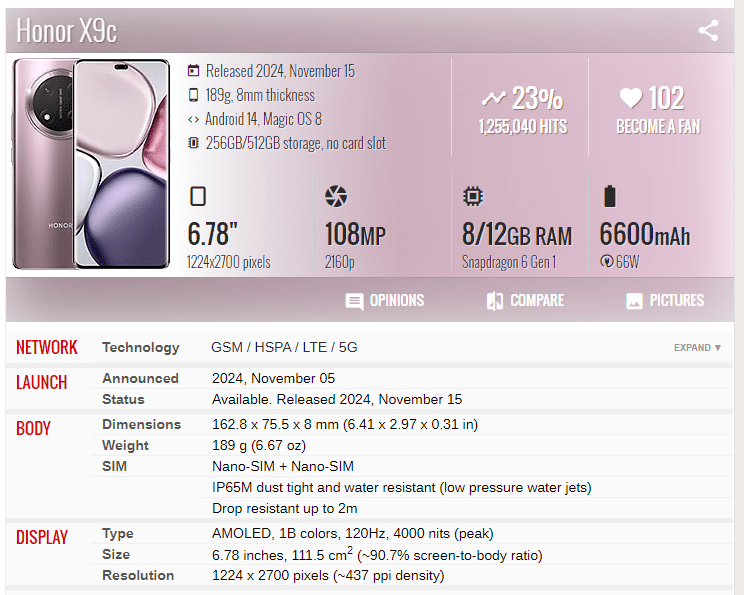Click the Technology spec label
The width and height of the screenshot is (744, 595).
[x=141, y=347]
